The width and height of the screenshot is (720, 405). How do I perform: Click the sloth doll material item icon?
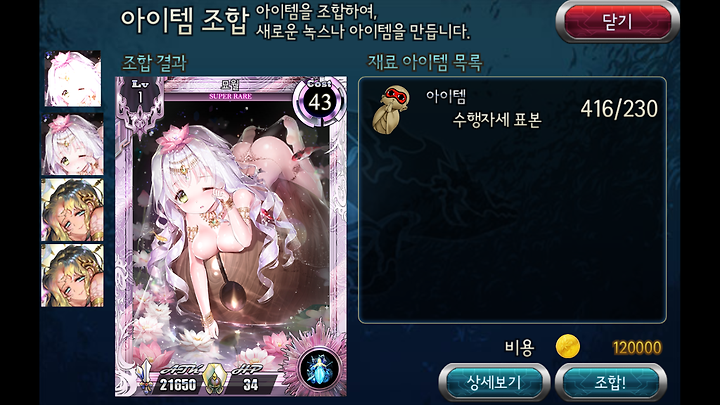[x=390, y=109]
